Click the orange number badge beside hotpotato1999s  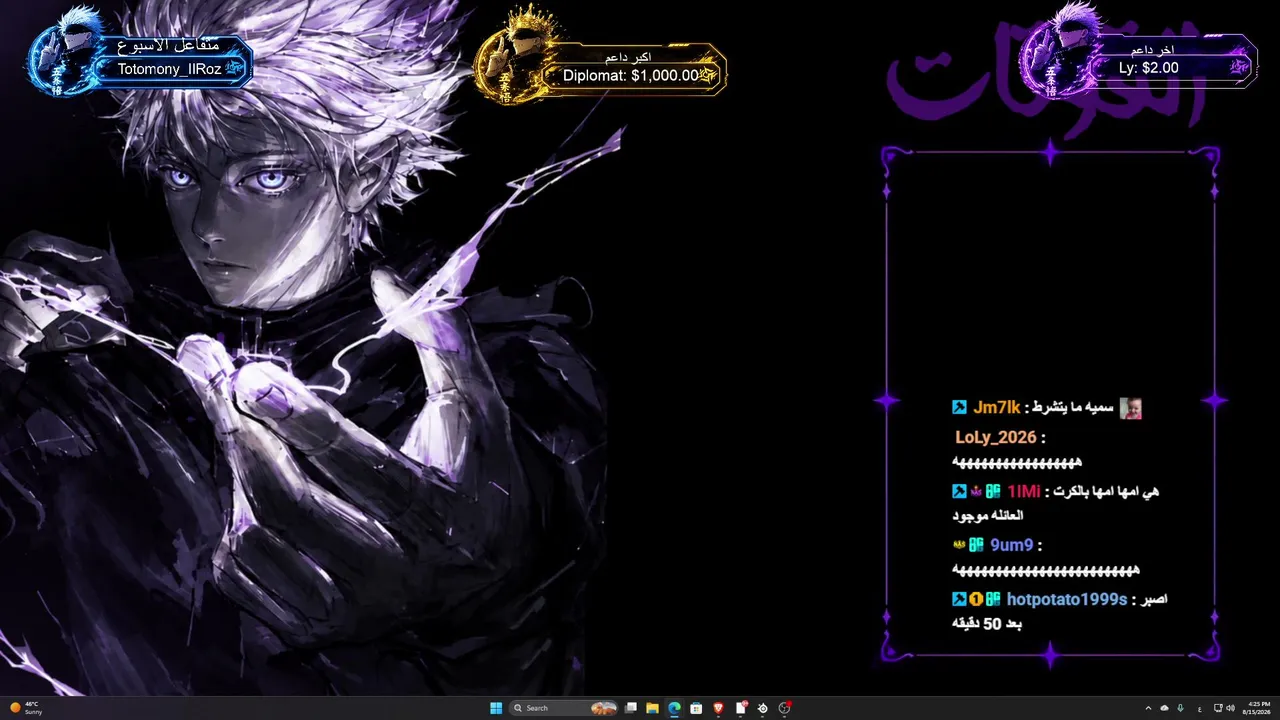pos(976,599)
